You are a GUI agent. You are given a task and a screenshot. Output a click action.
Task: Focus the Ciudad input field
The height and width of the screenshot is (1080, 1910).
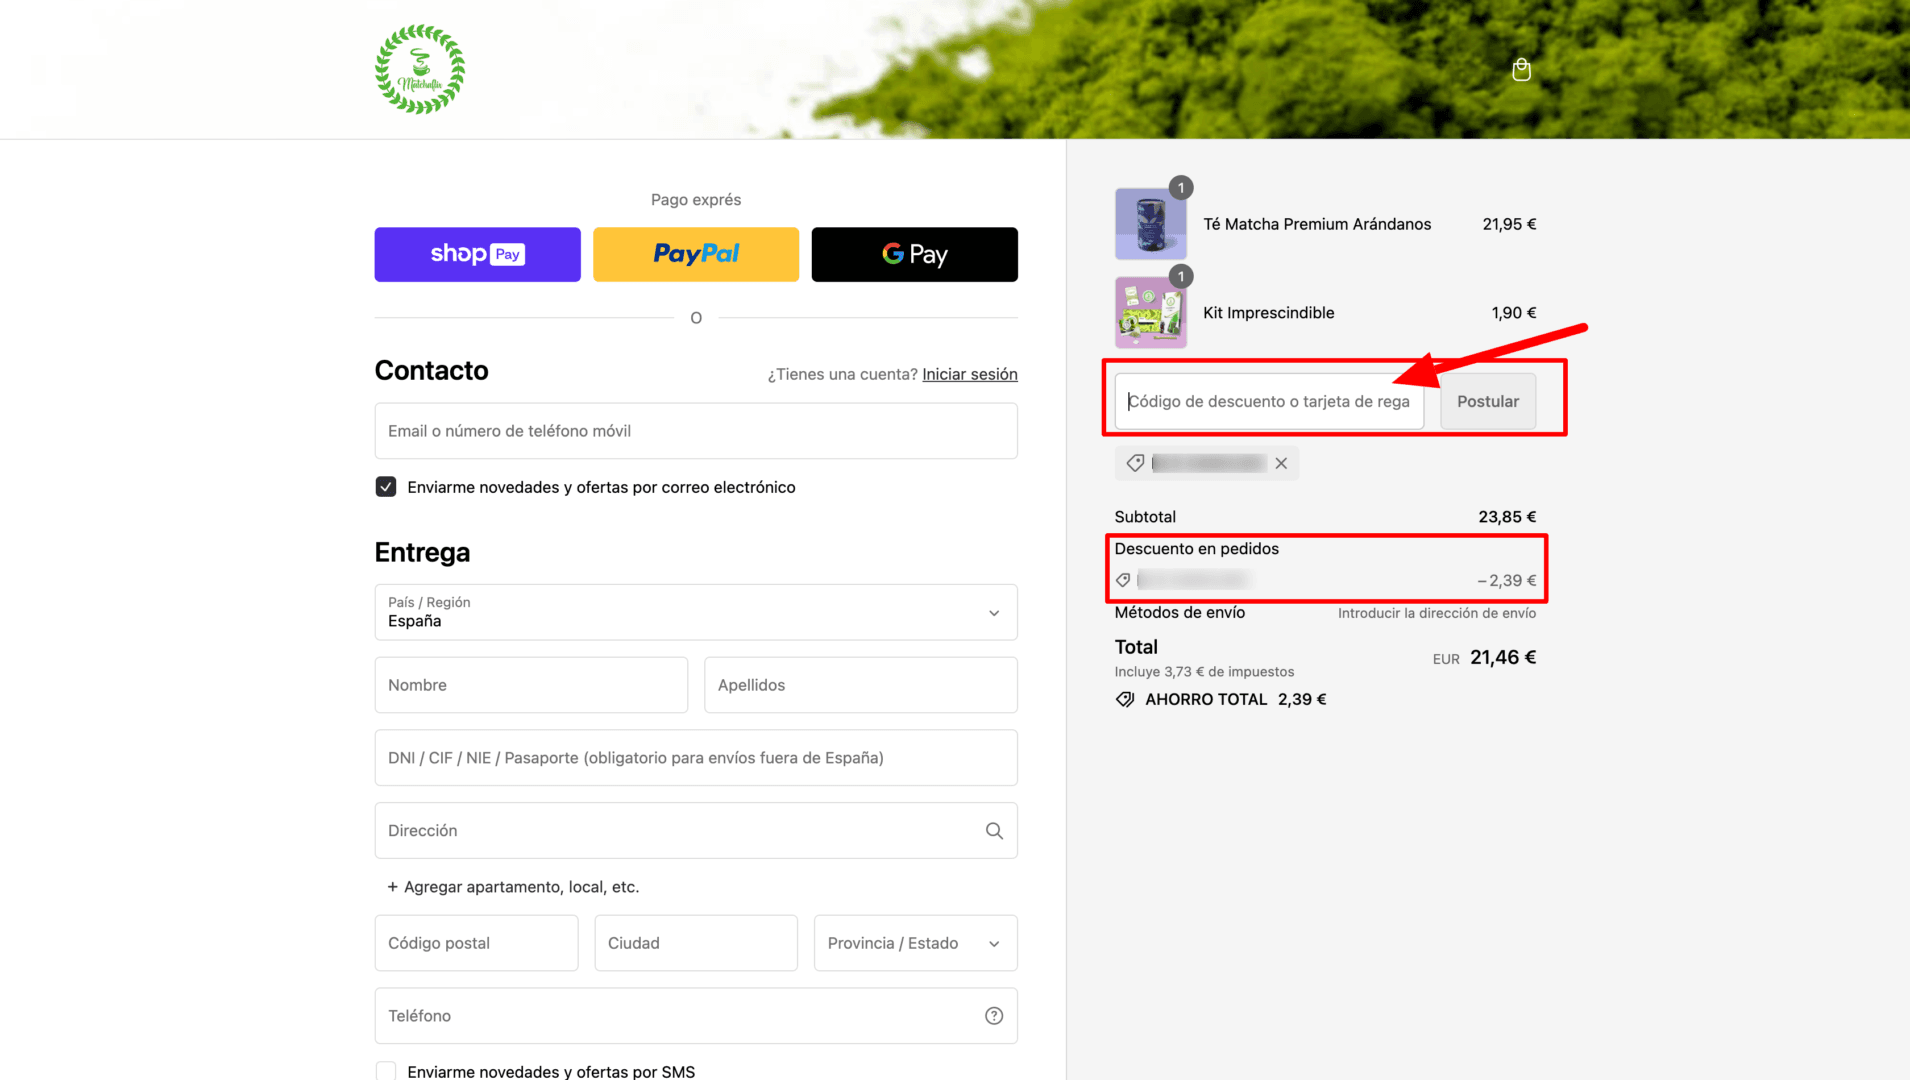point(696,943)
